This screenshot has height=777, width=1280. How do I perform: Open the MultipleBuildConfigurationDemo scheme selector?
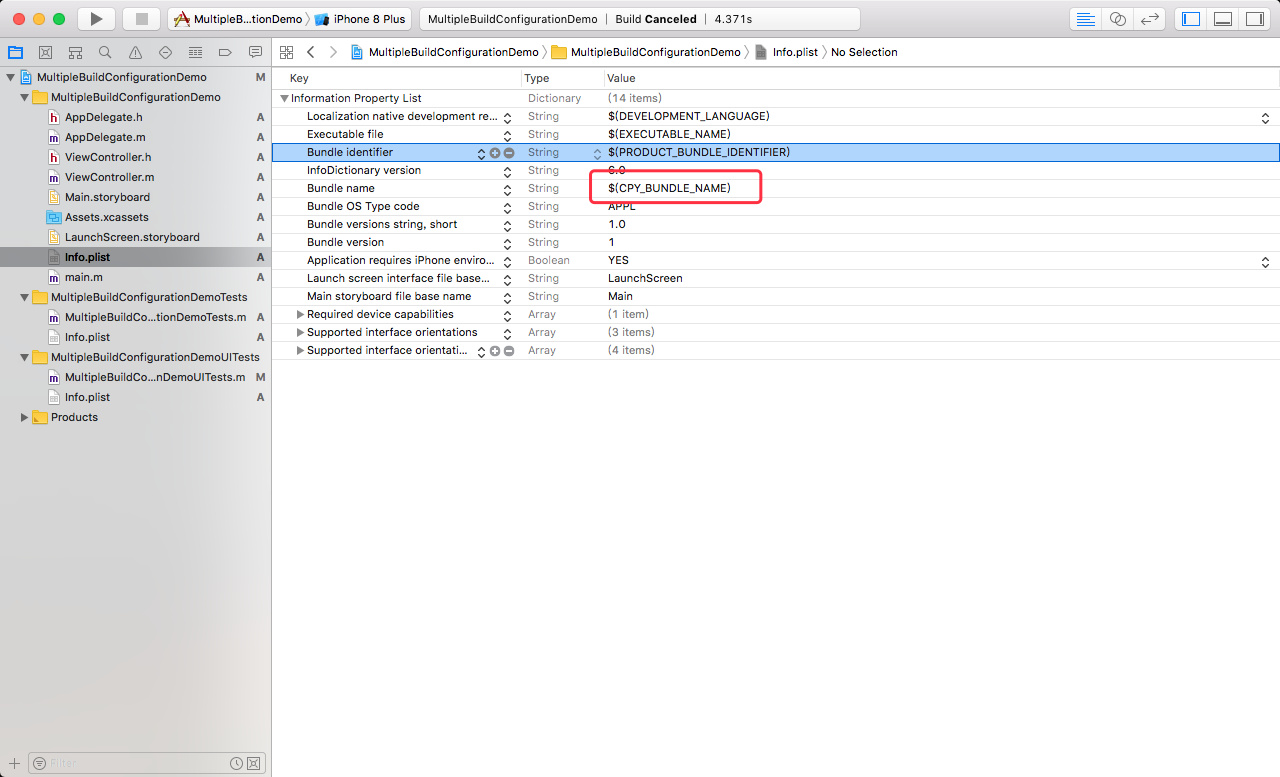pos(238,19)
